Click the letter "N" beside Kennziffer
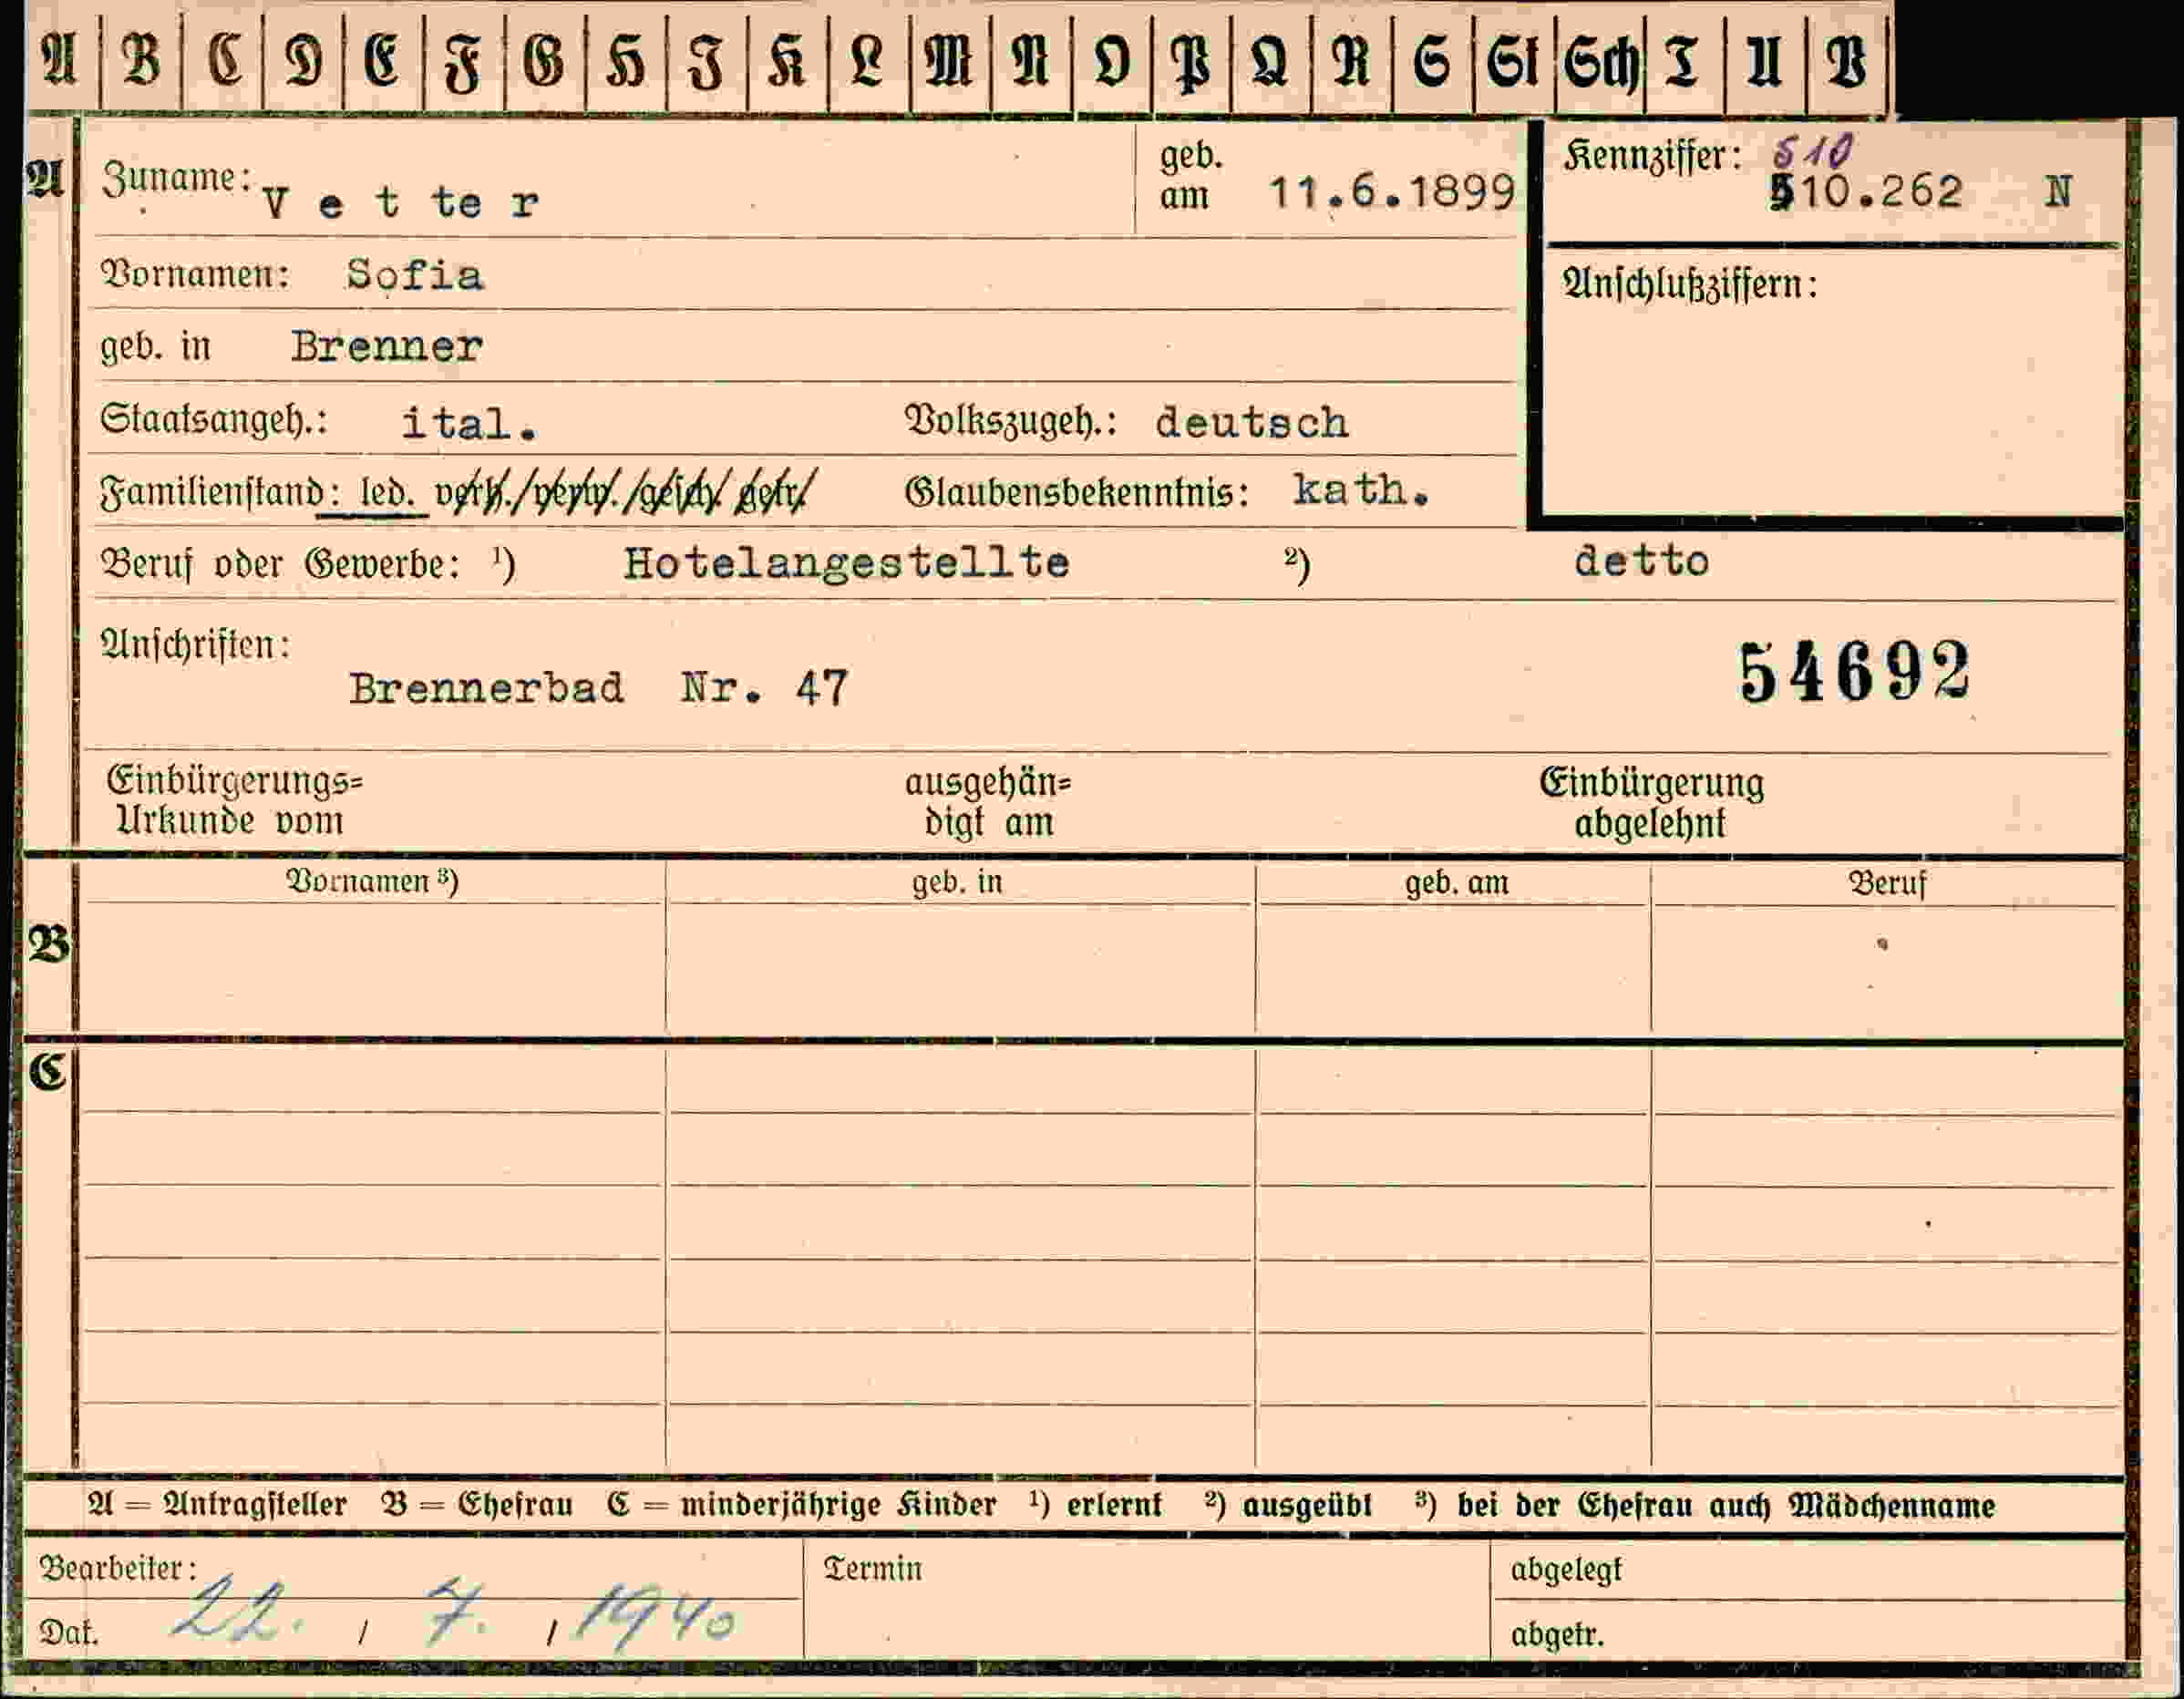Image resolution: width=2184 pixels, height=1699 pixels. [2058, 192]
